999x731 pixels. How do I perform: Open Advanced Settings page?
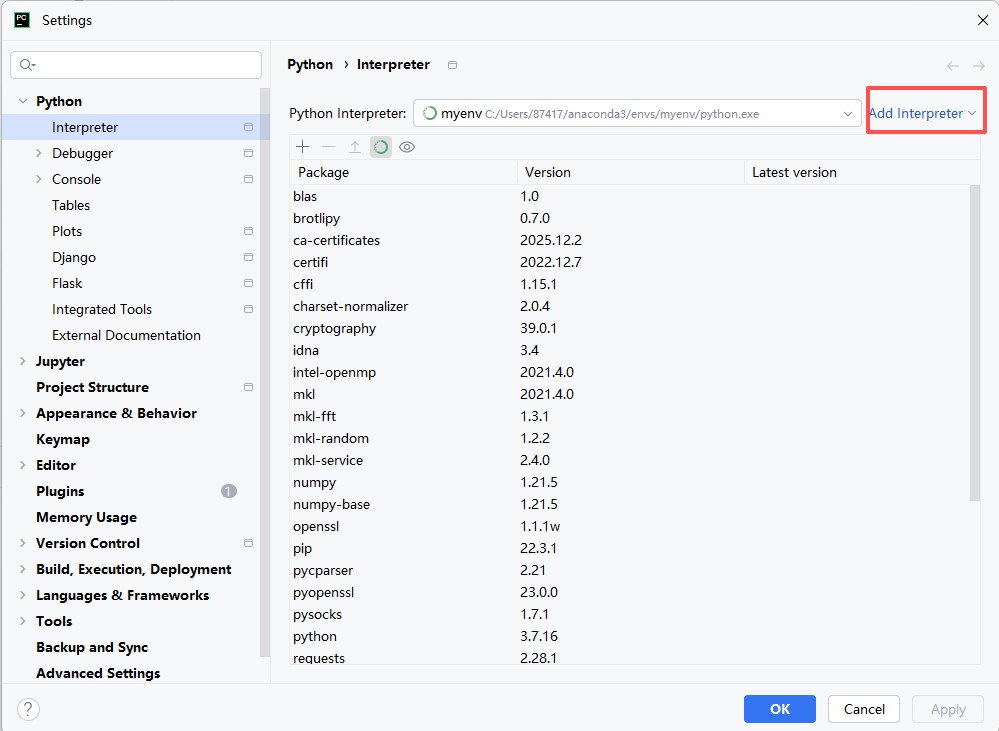pyautogui.click(x=97, y=673)
